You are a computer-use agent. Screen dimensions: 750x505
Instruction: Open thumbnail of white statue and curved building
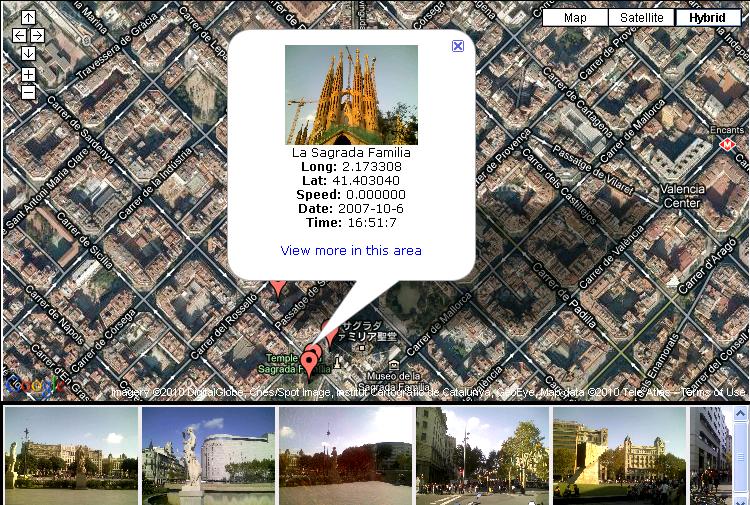209,455
